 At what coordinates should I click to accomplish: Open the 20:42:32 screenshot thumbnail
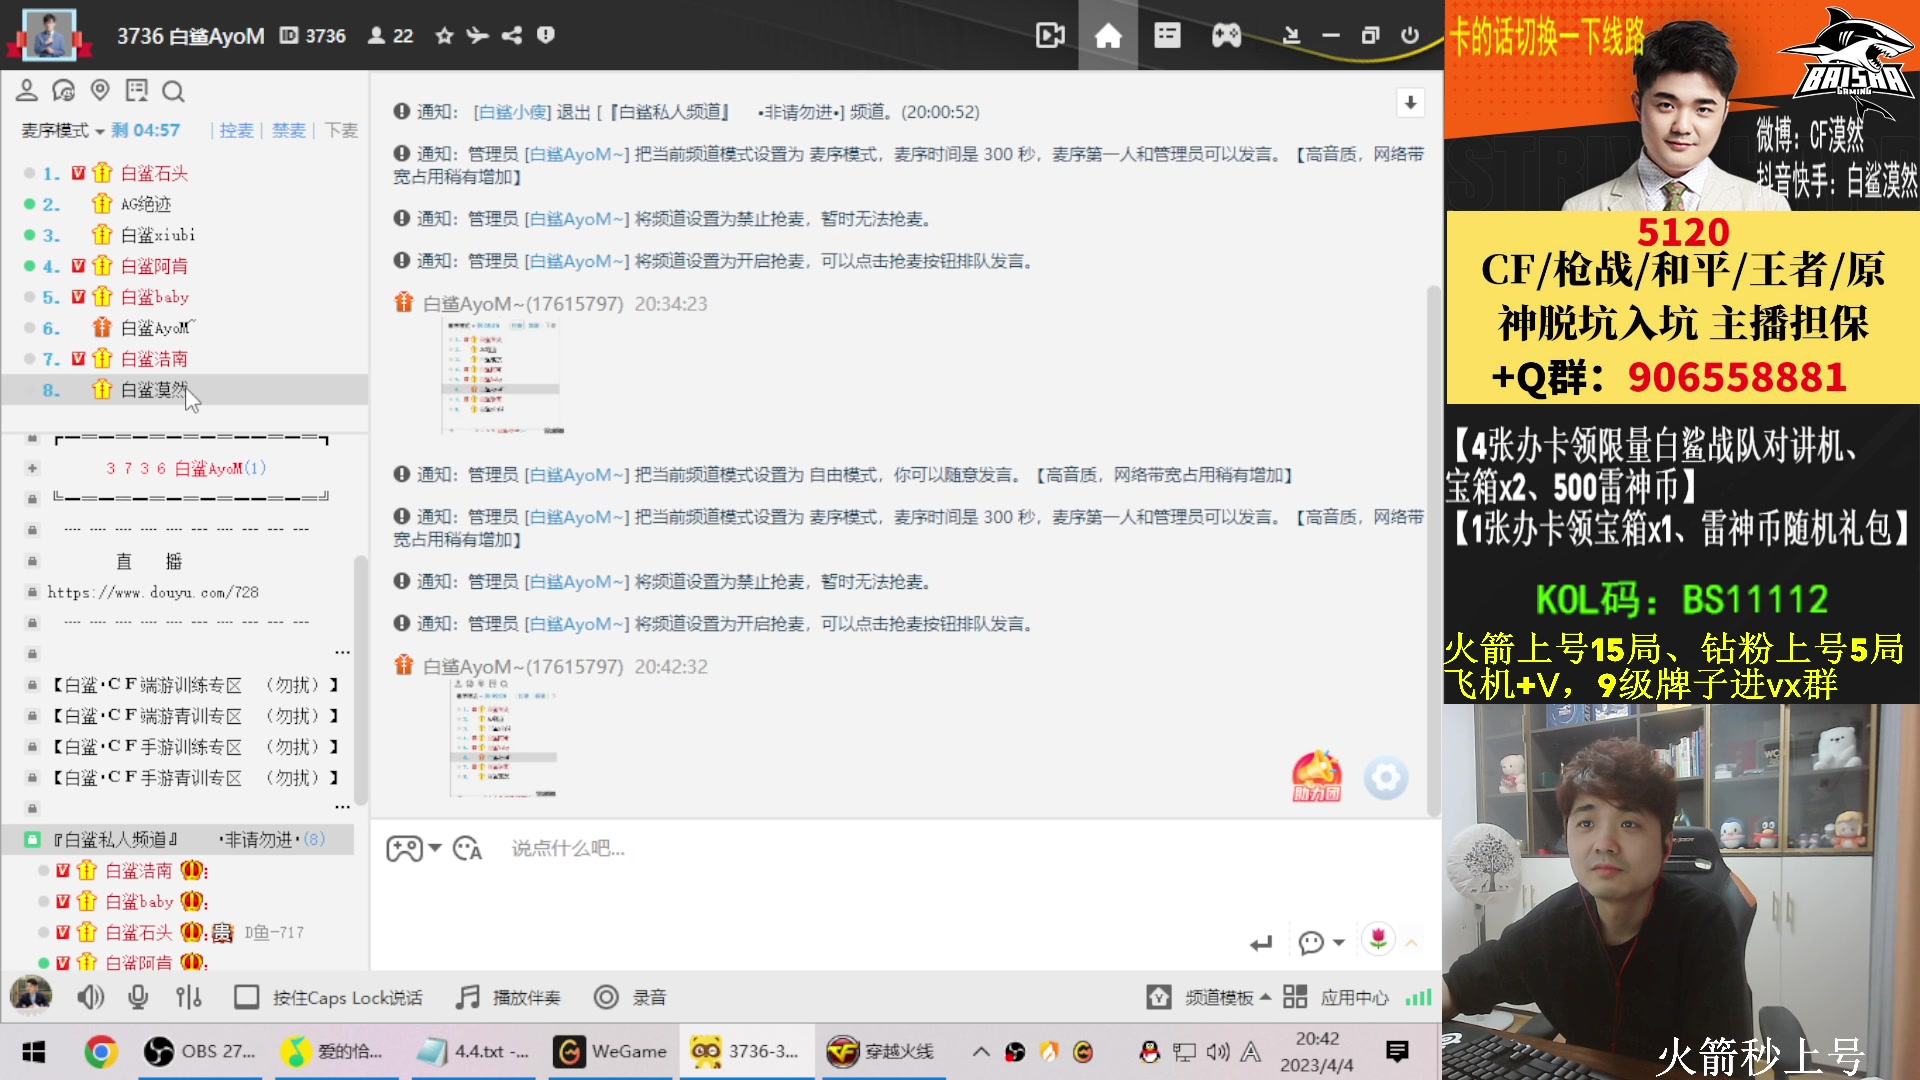[x=503, y=738]
